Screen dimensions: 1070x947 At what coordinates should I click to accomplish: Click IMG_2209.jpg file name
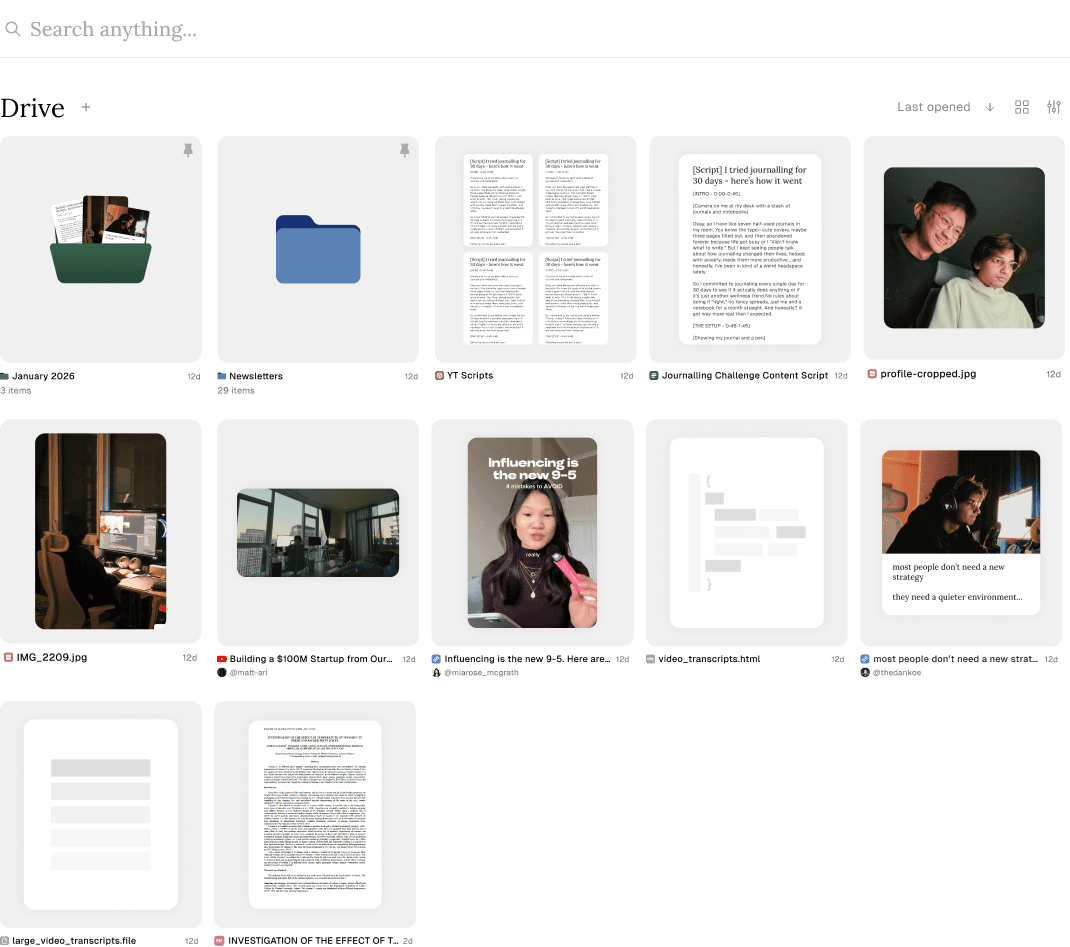point(52,657)
